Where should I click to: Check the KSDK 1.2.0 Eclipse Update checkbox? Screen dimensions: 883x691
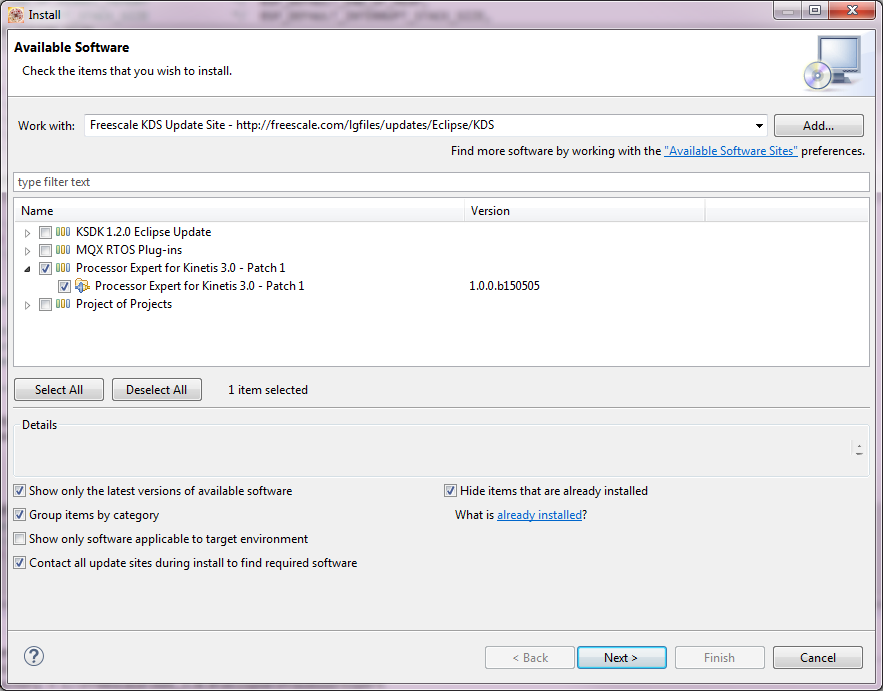(x=46, y=233)
